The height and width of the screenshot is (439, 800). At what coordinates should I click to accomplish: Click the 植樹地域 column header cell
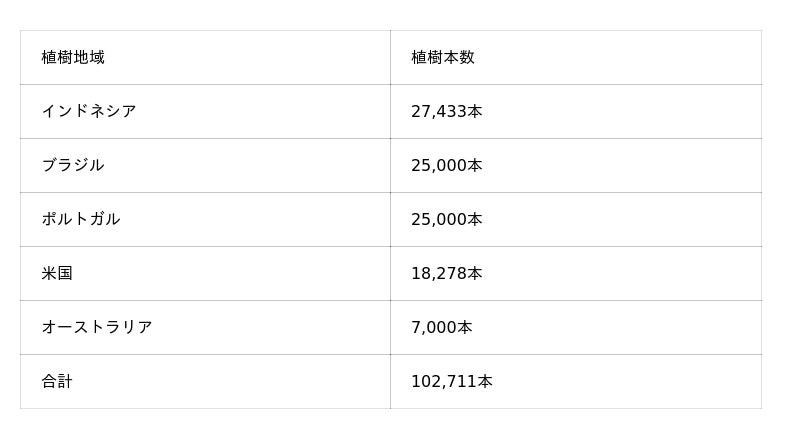73,57
